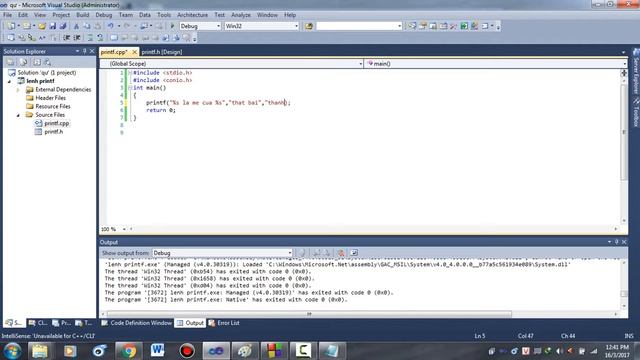Viewport: 640px width, 360px height.
Task: Click the Visual Studio taskbar icon
Action: tap(216, 351)
